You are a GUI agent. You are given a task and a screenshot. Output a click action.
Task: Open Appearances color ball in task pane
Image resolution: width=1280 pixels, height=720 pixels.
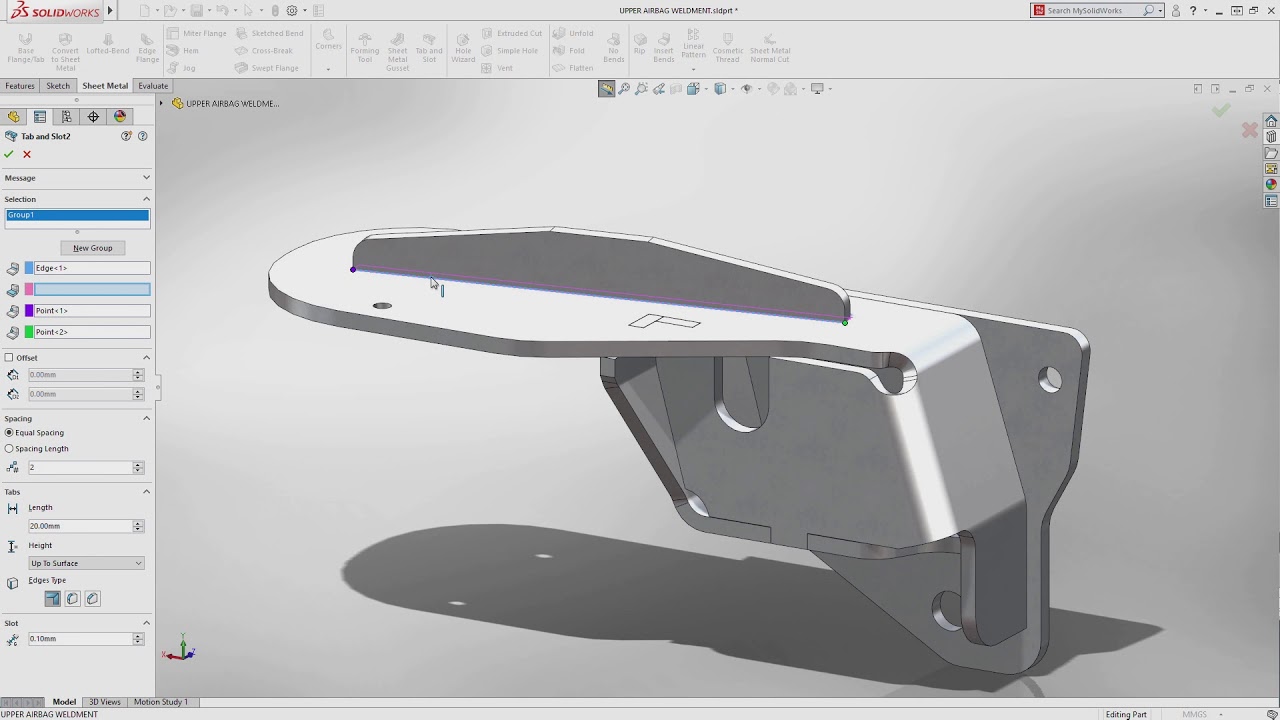tap(1271, 185)
